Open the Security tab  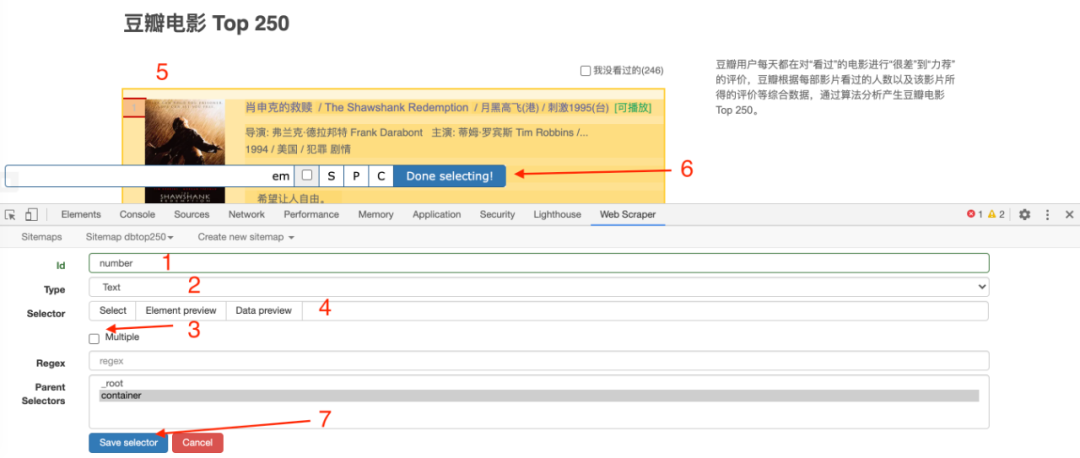497,214
